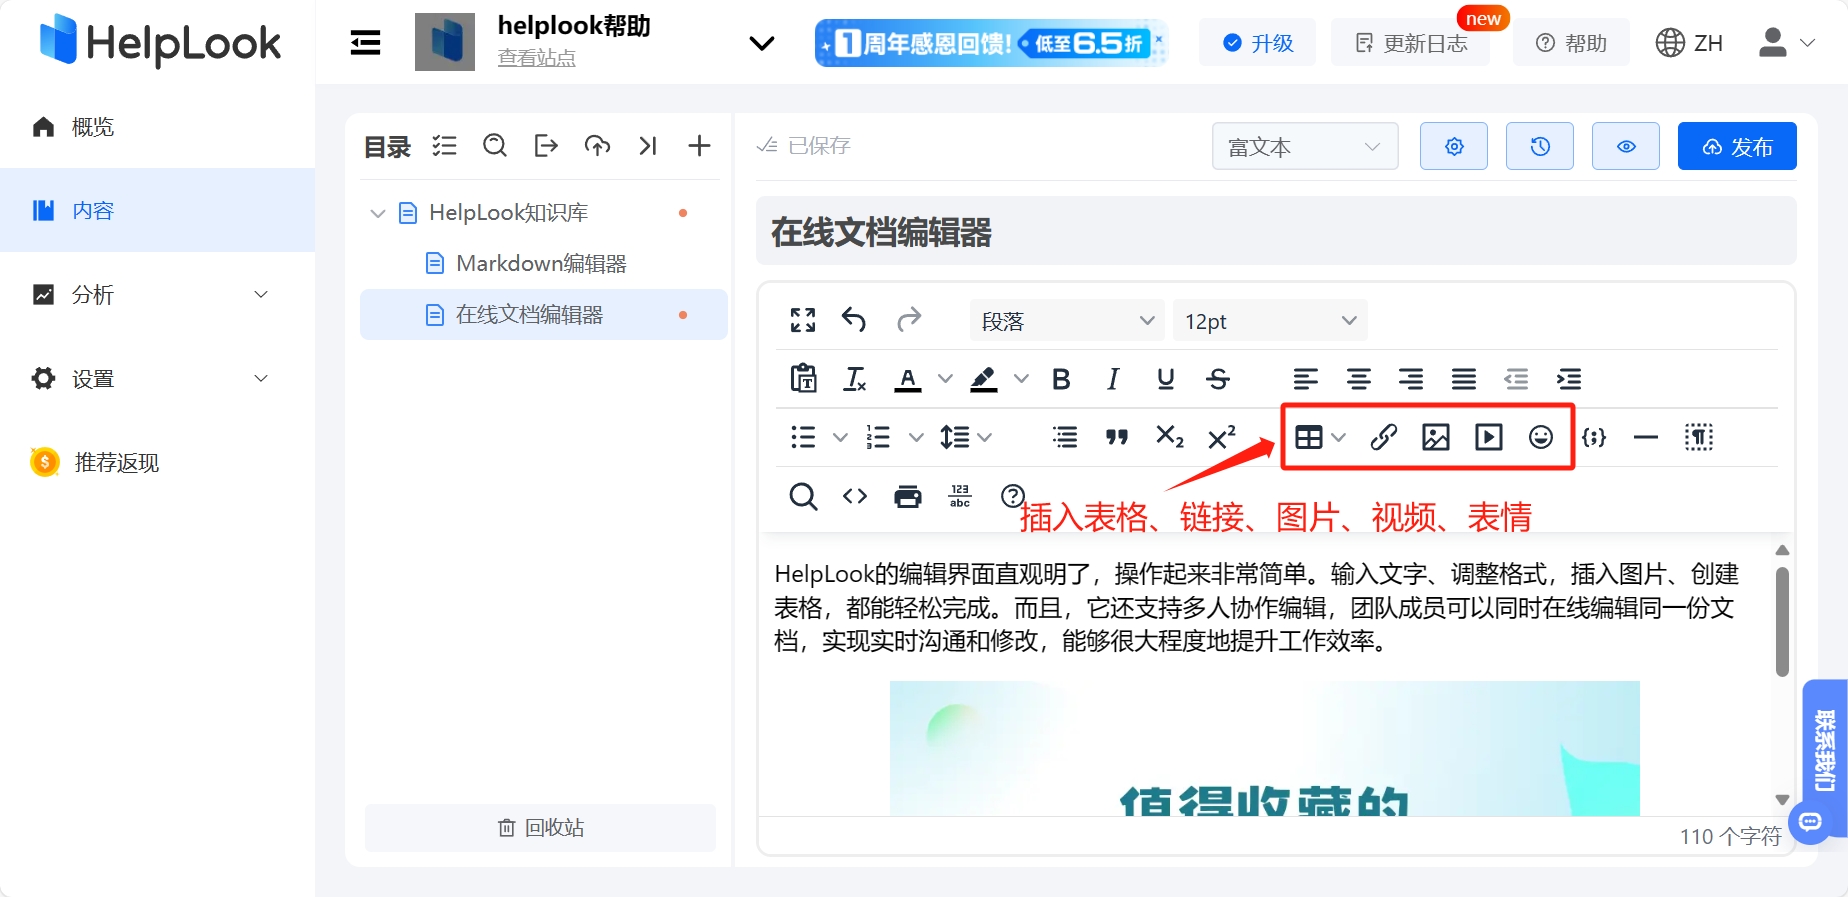Expand highlight color options arrow
The image size is (1848, 897).
pyautogui.click(x=1021, y=379)
